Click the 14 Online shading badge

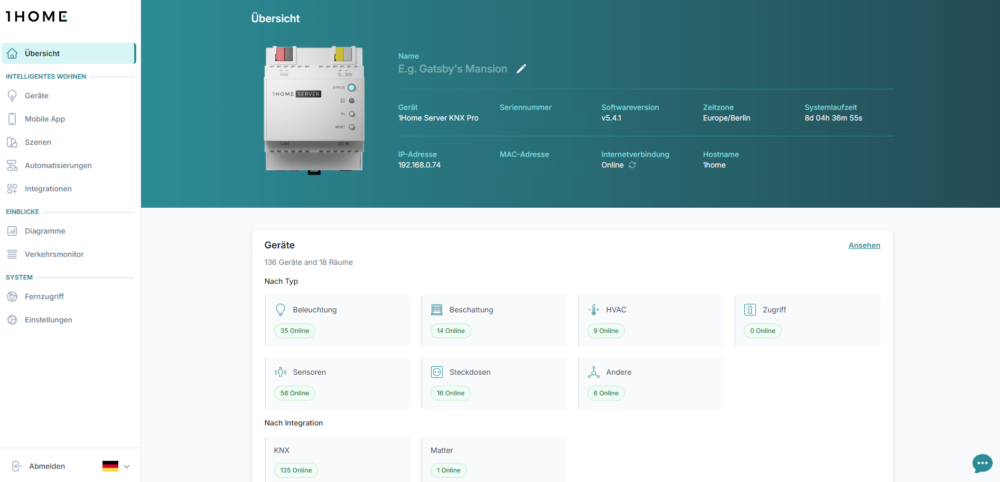[451, 331]
